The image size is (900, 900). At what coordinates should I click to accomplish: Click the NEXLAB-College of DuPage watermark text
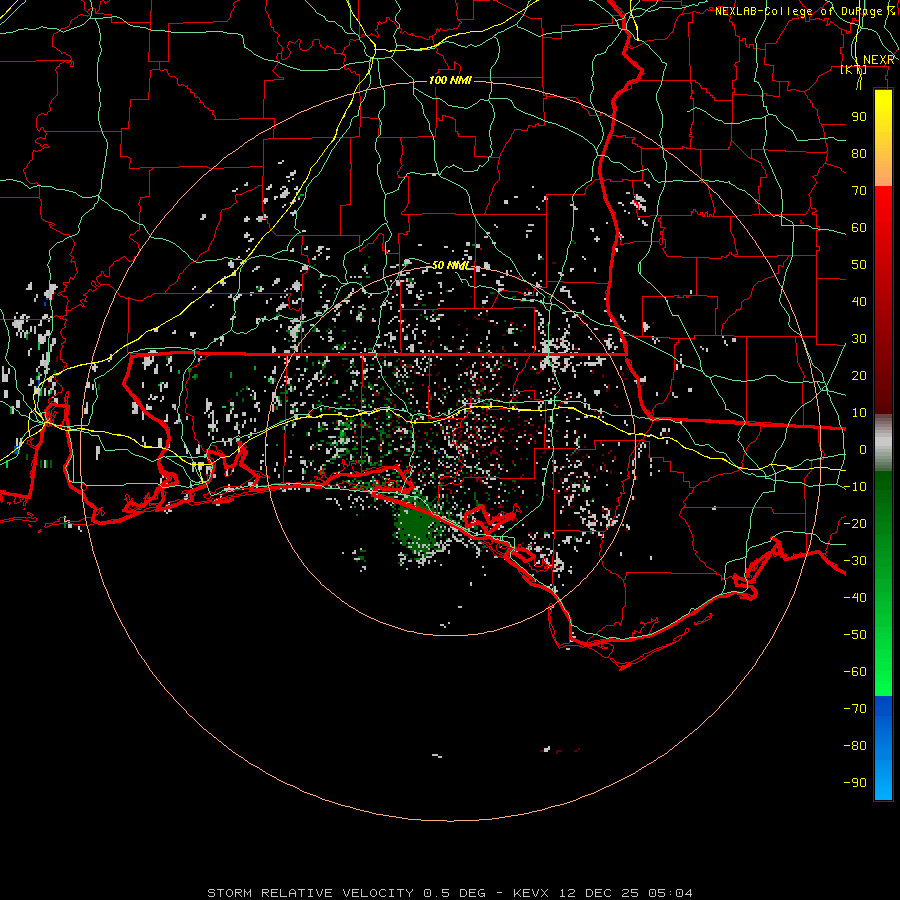point(804,11)
